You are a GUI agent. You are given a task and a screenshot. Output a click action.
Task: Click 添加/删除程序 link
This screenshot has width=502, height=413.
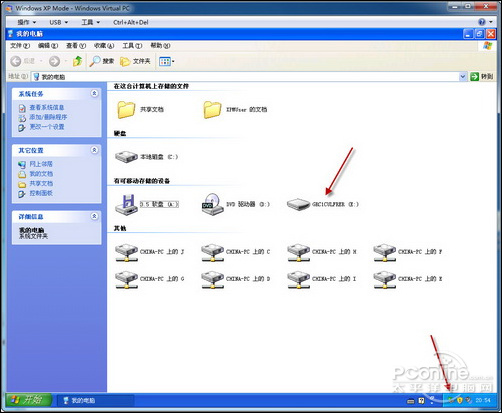tap(48, 117)
